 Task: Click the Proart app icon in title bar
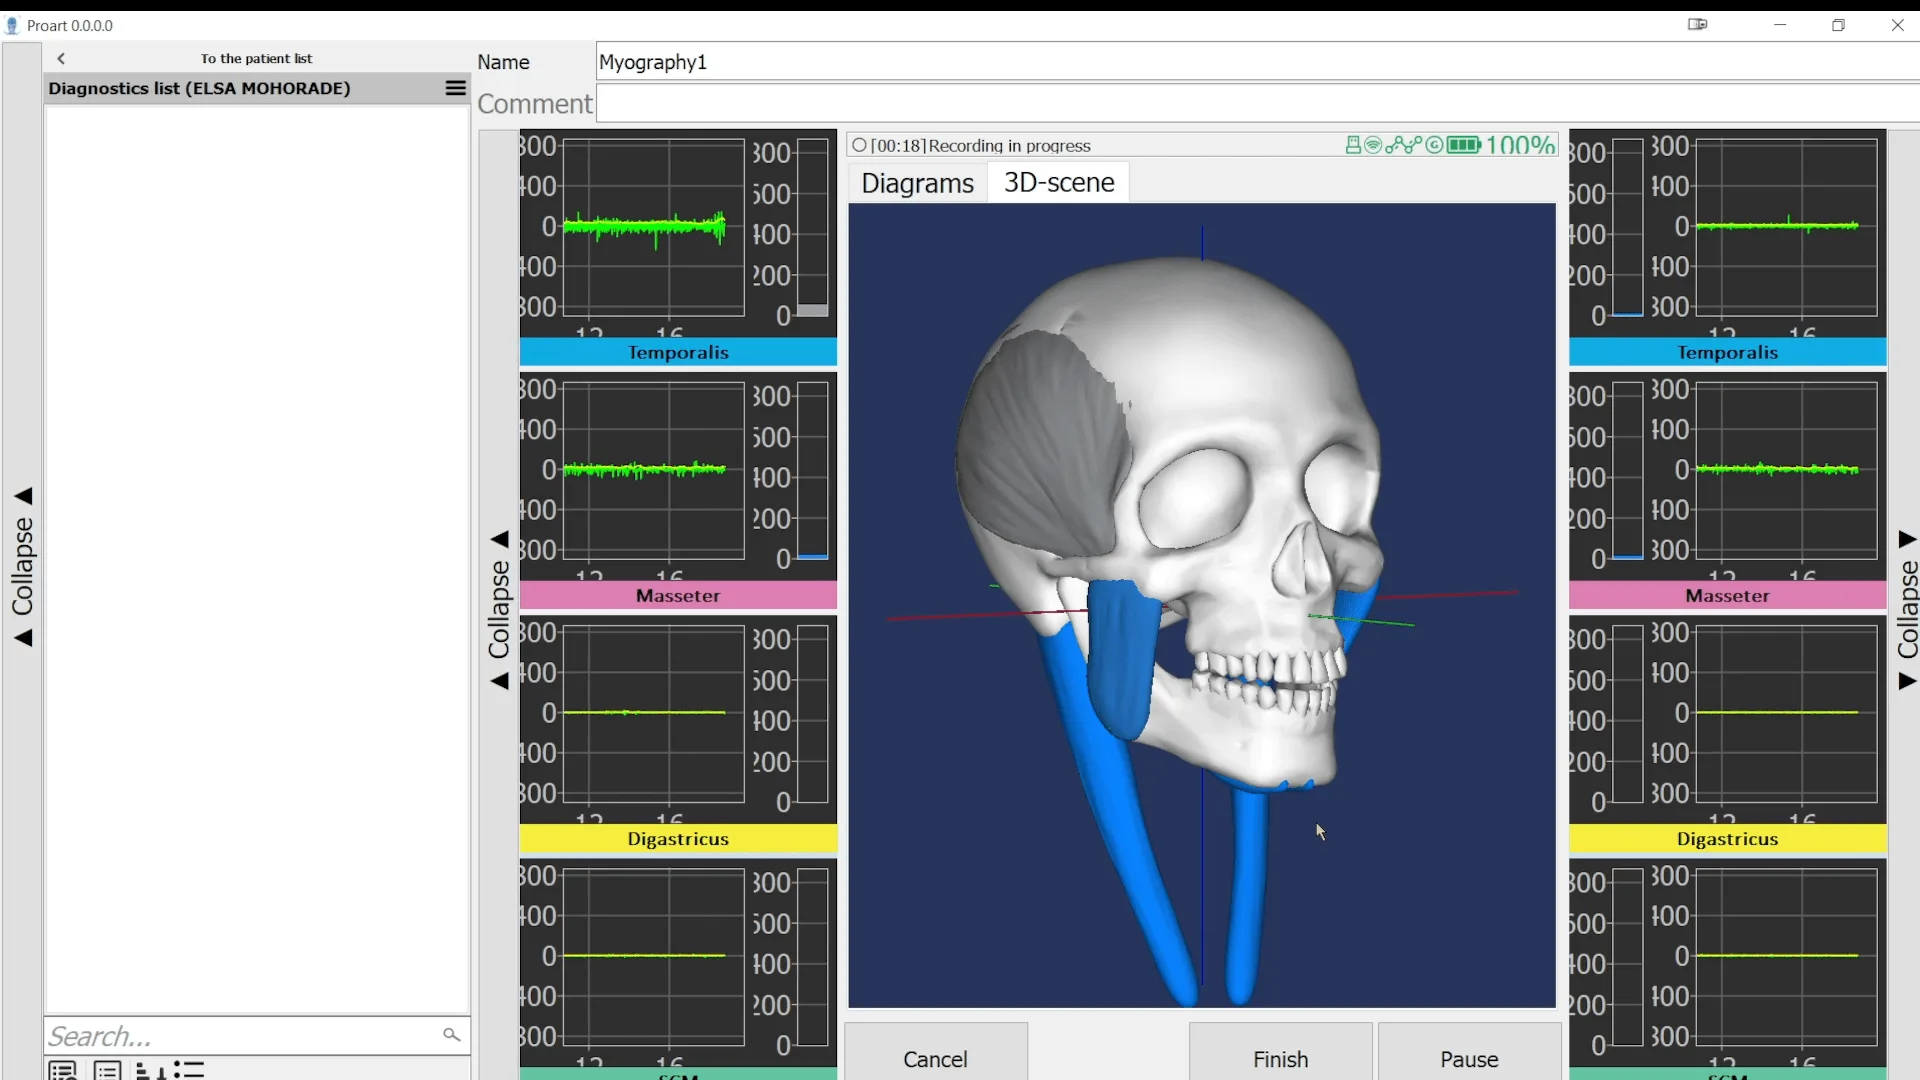12,25
